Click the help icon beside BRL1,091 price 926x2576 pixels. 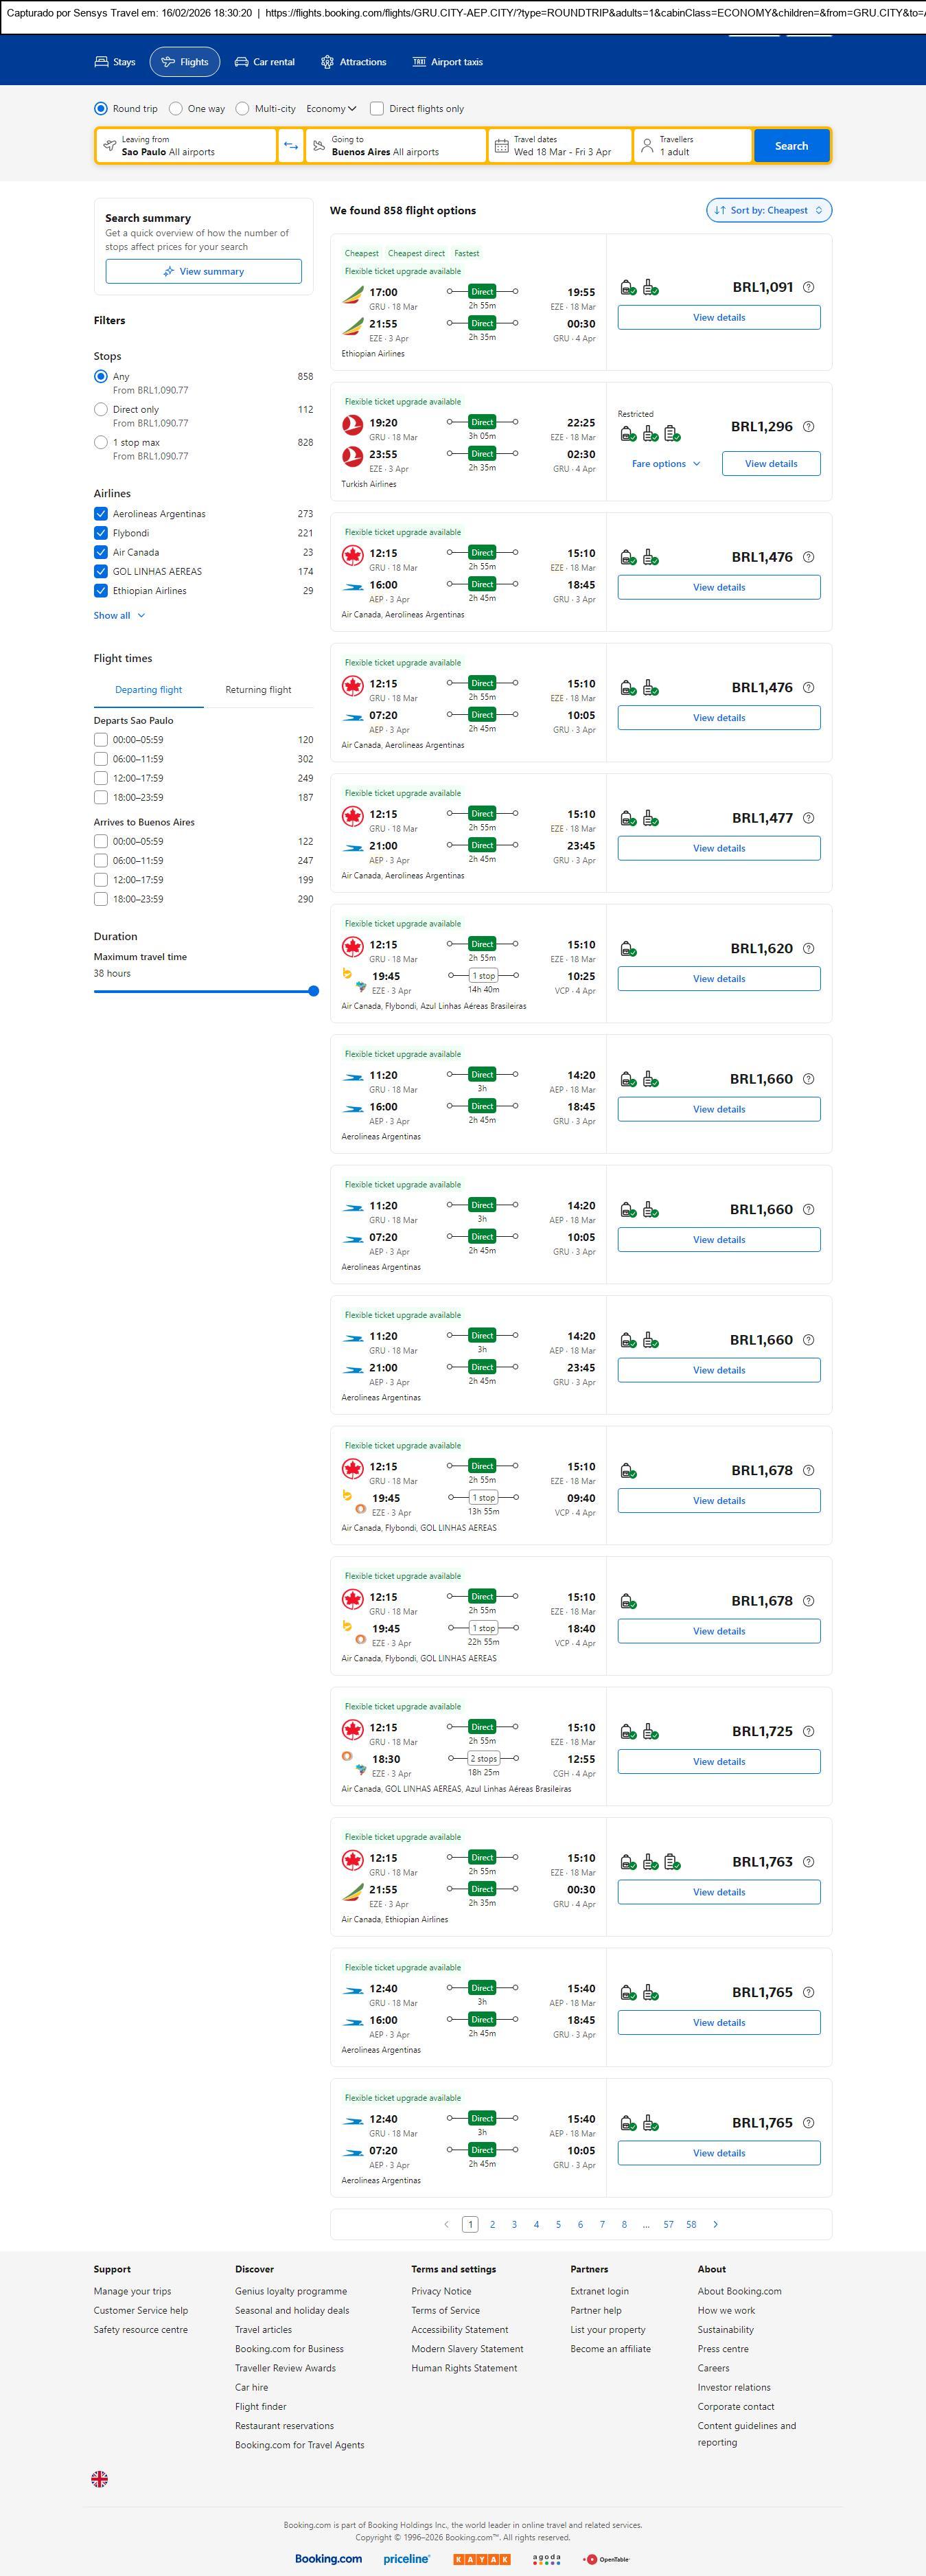pyautogui.click(x=808, y=287)
